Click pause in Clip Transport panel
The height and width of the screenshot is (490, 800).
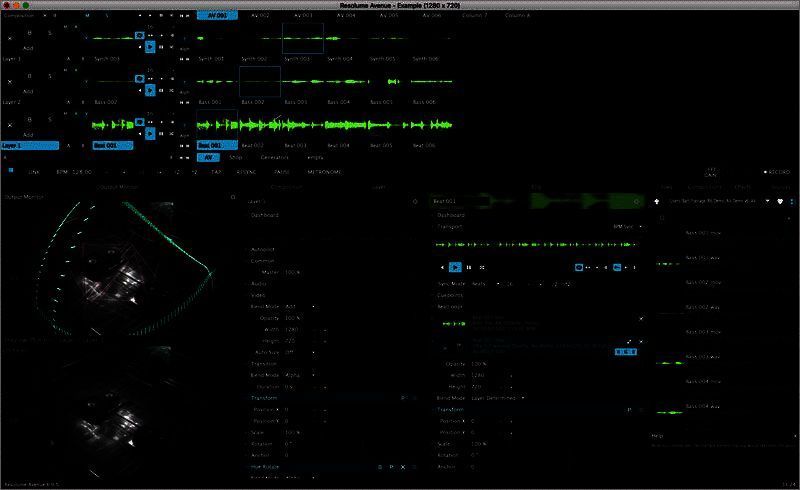(x=469, y=267)
